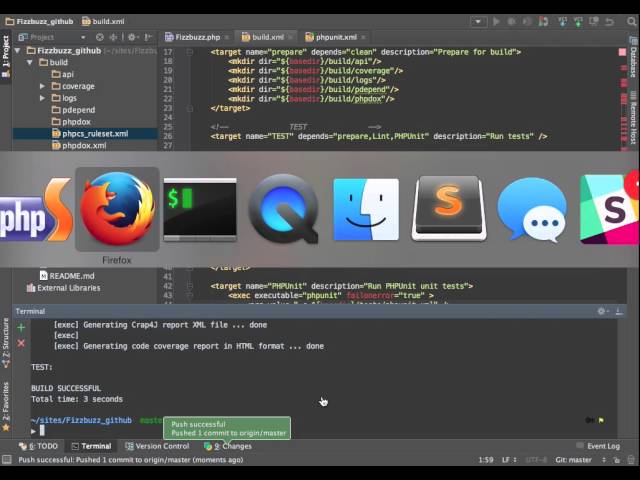Image resolution: width=640 pixels, height=480 pixels.
Task: Toggle the Remote Host side tool window
Action: (633, 118)
